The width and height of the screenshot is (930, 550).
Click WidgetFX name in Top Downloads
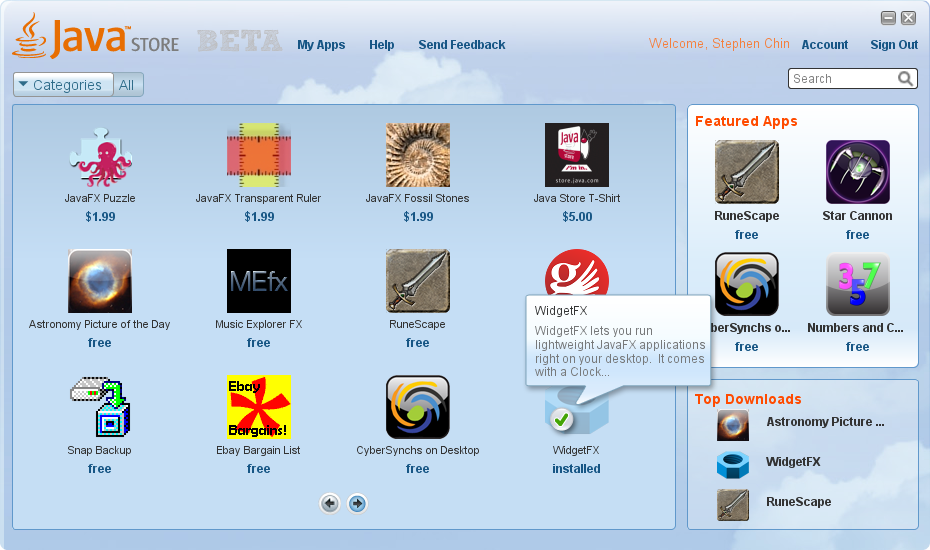click(793, 462)
